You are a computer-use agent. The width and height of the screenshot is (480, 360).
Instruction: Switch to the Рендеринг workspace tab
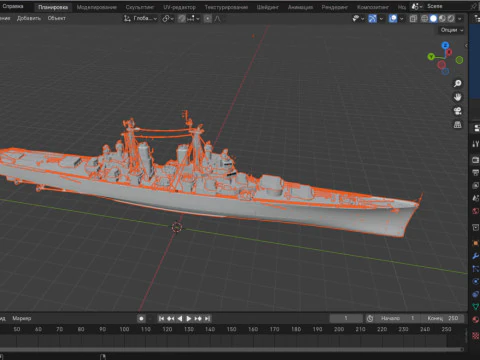tap(335, 7)
